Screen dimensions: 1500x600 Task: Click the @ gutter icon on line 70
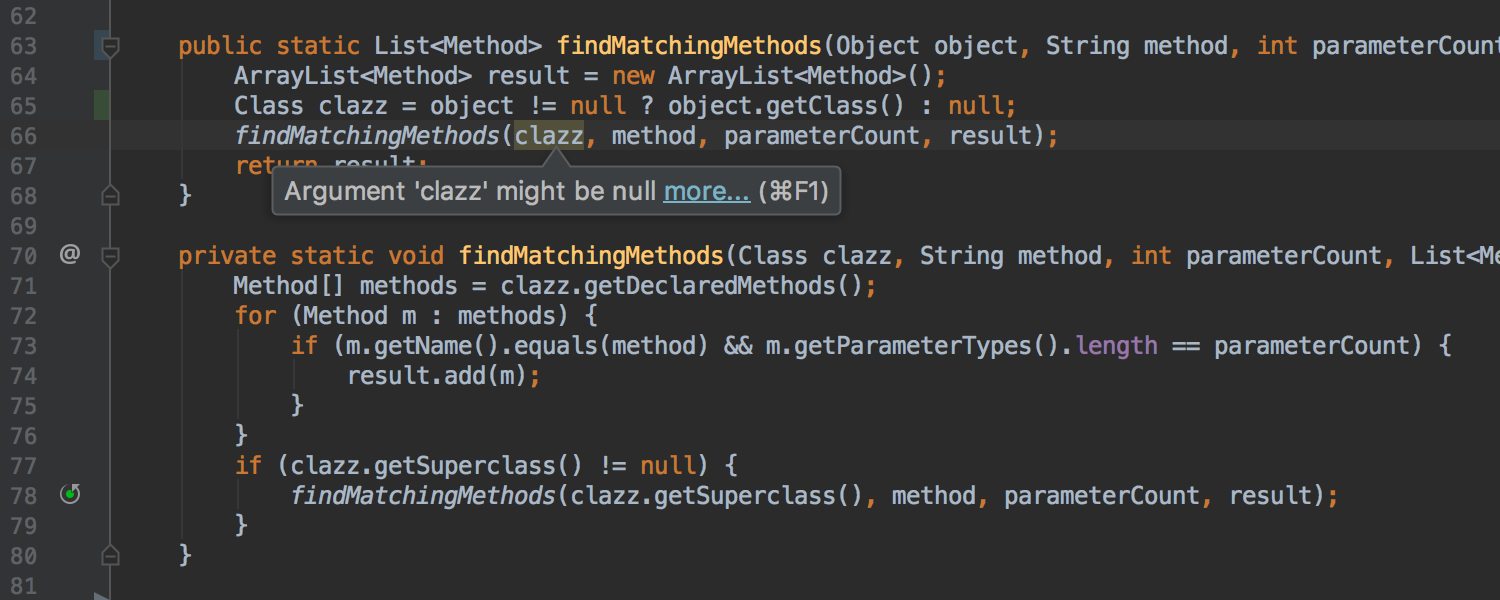(x=69, y=255)
